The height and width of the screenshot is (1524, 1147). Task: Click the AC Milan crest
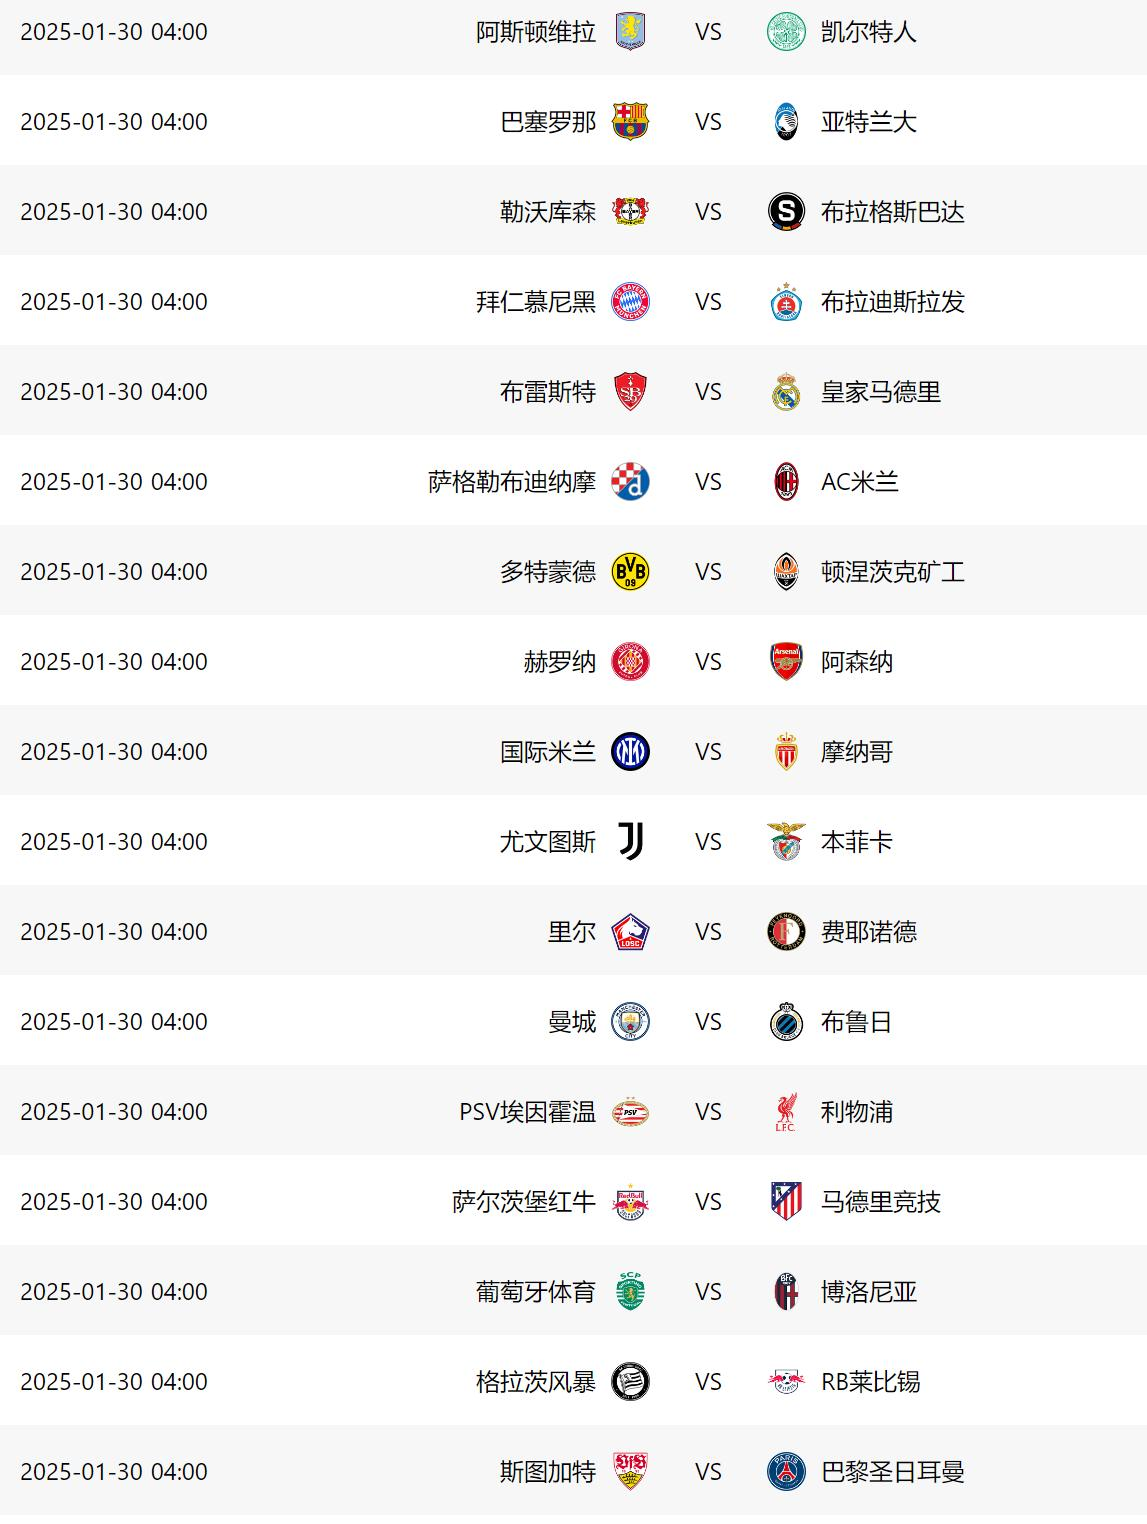[786, 482]
